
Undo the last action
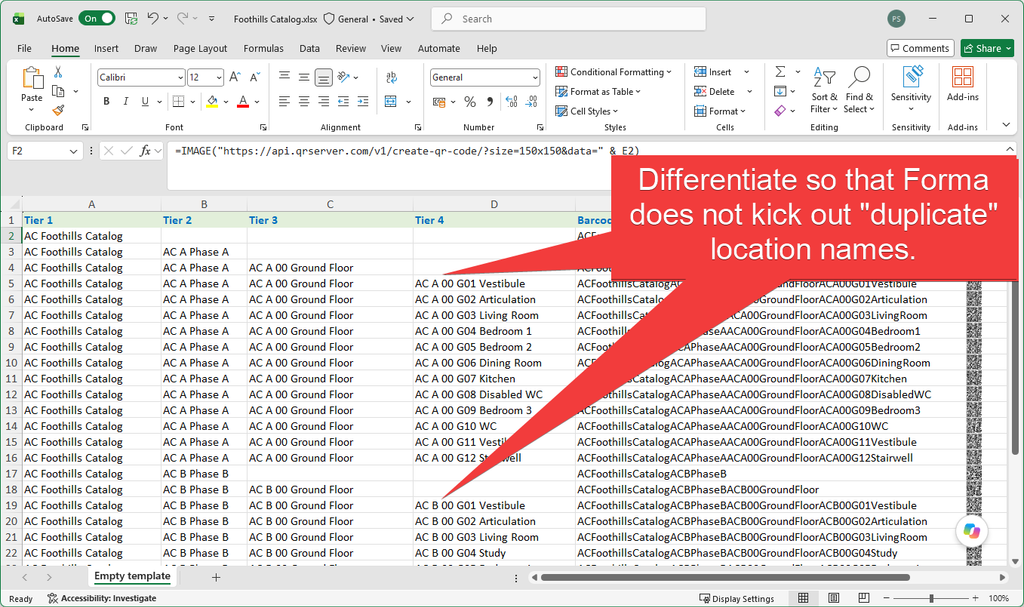tap(153, 18)
